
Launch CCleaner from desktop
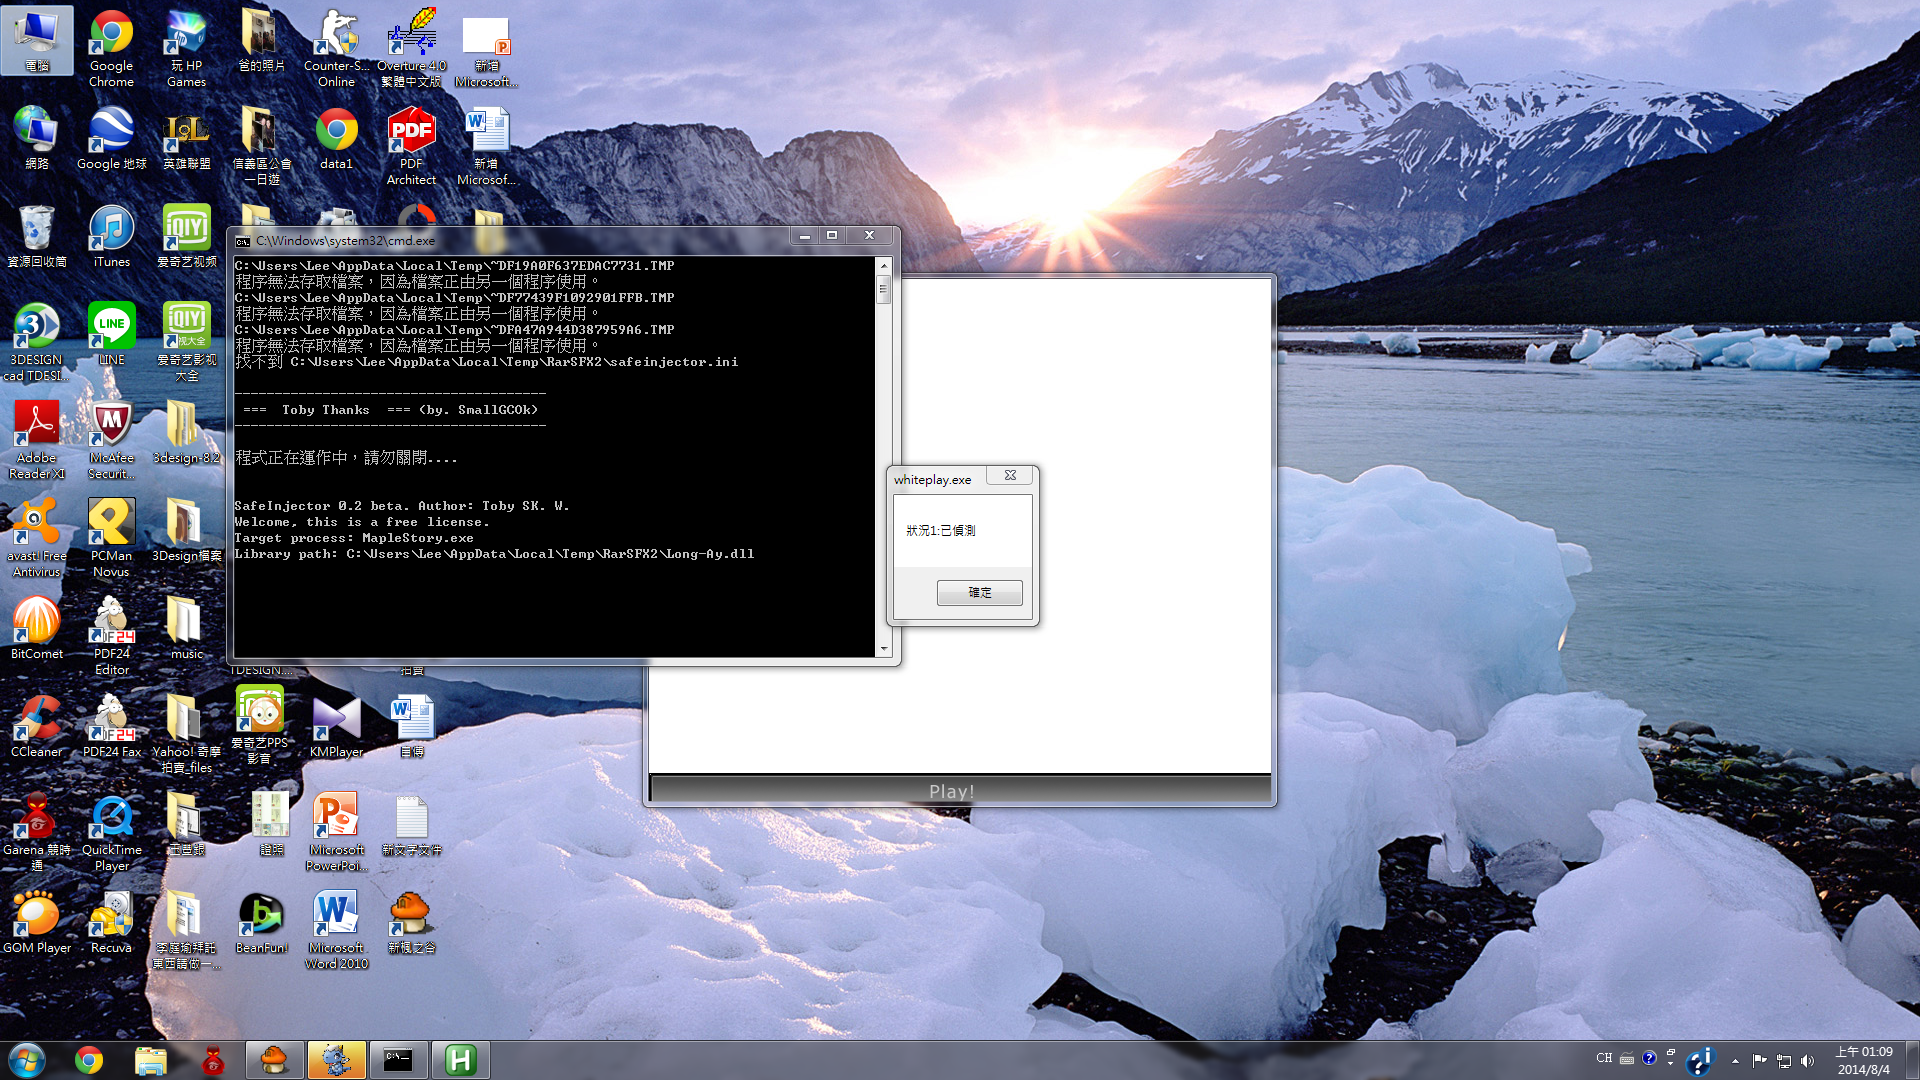pyautogui.click(x=37, y=726)
